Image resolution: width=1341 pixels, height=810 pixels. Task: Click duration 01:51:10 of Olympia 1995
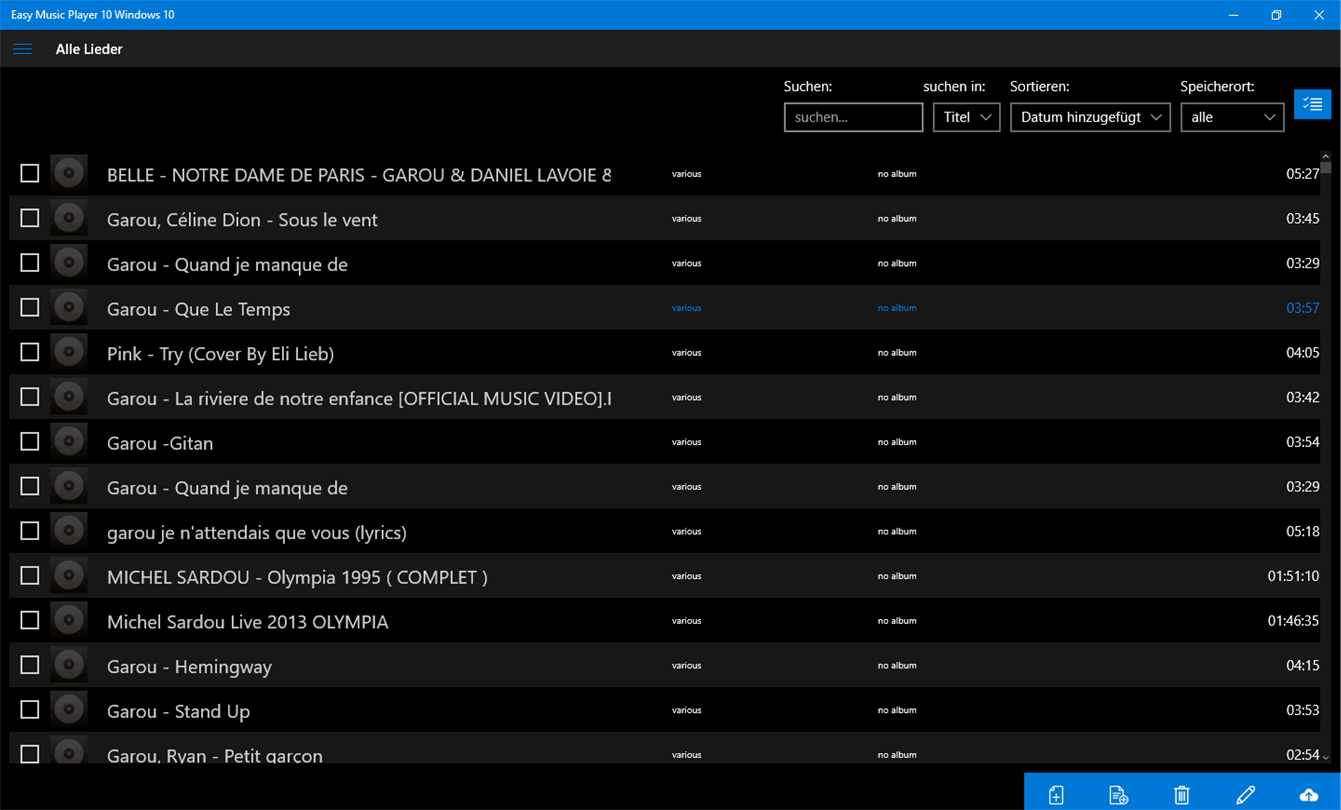(x=1293, y=576)
